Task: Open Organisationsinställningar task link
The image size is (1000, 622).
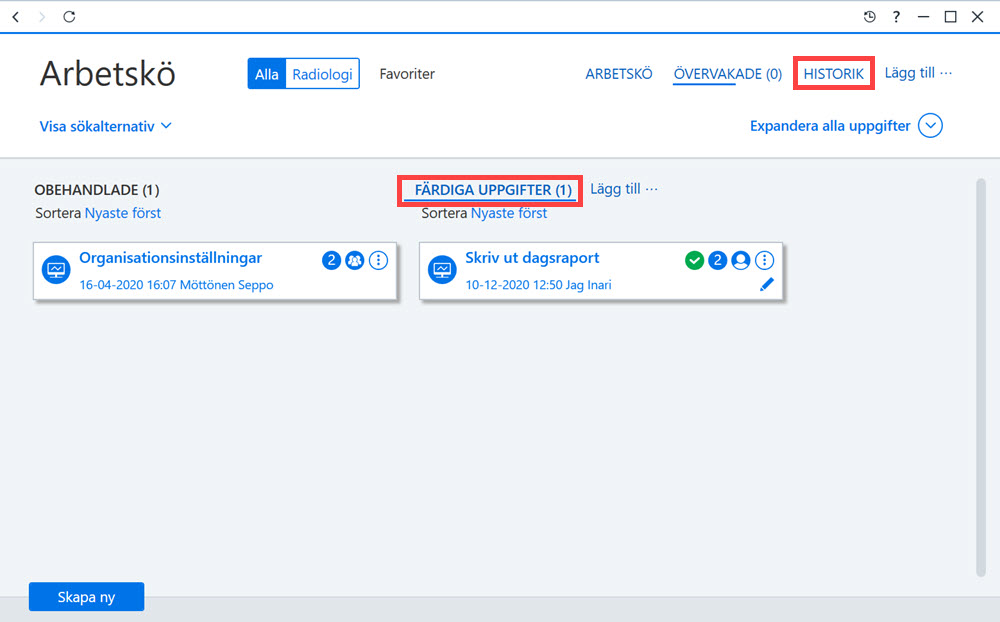Action: (170, 258)
